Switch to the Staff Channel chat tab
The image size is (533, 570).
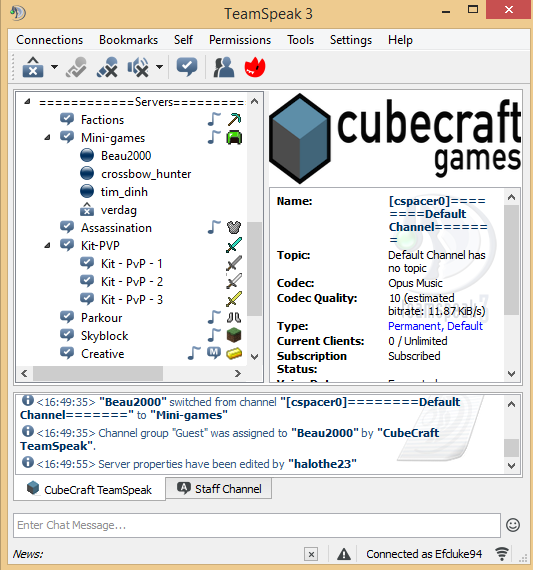pyautogui.click(x=219, y=489)
